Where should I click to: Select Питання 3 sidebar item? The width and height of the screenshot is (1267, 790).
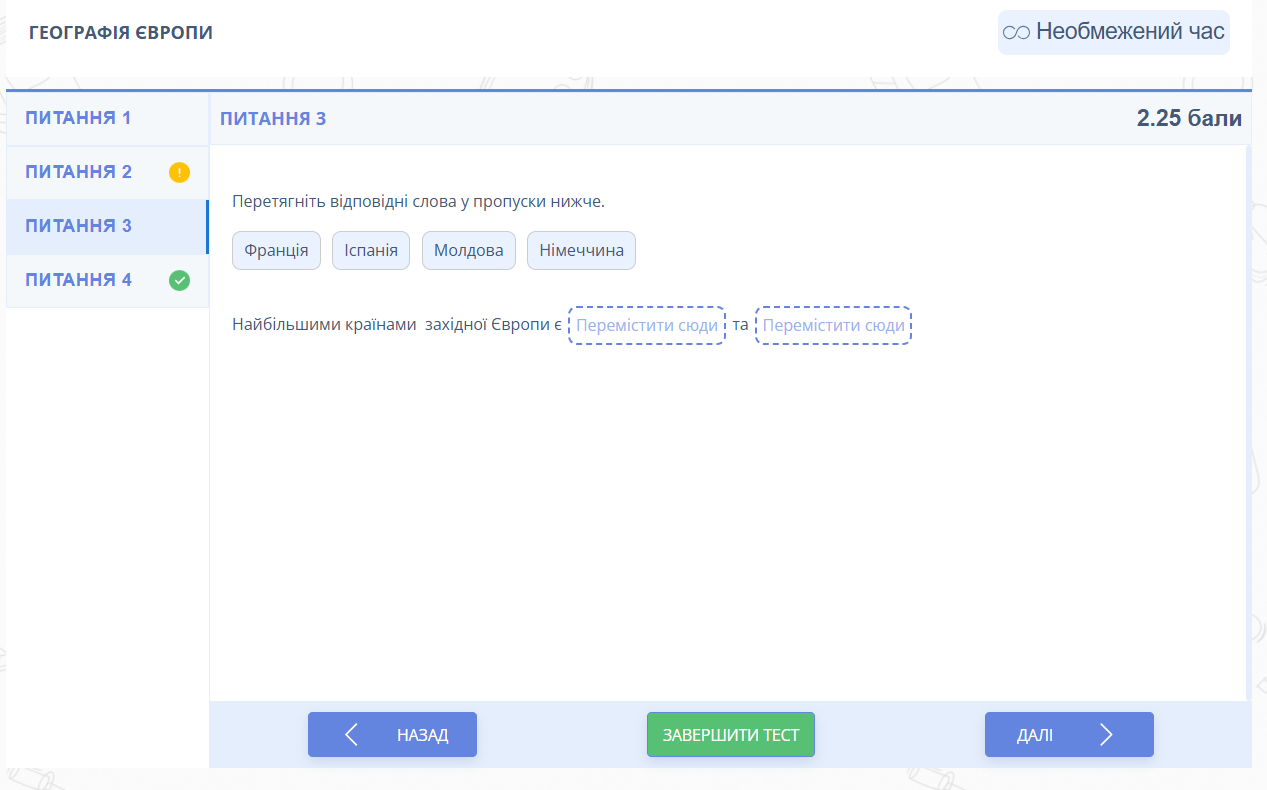point(78,226)
